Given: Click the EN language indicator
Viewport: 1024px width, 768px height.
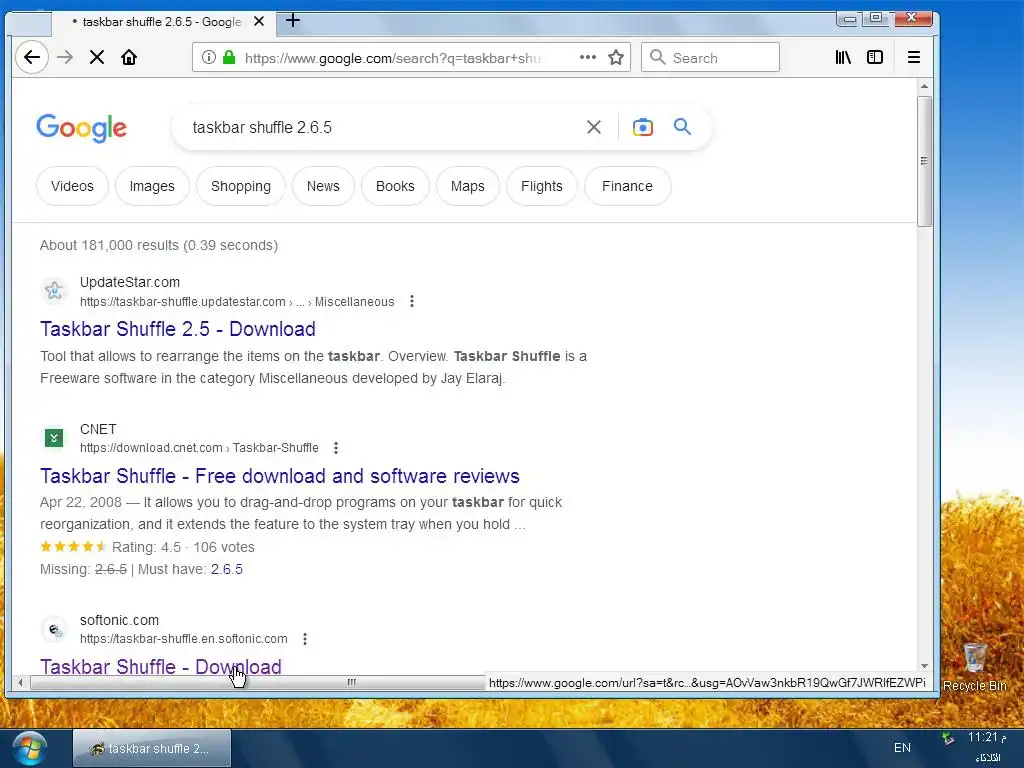Looking at the screenshot, I should pyautogui.click(x=902, y=748).
